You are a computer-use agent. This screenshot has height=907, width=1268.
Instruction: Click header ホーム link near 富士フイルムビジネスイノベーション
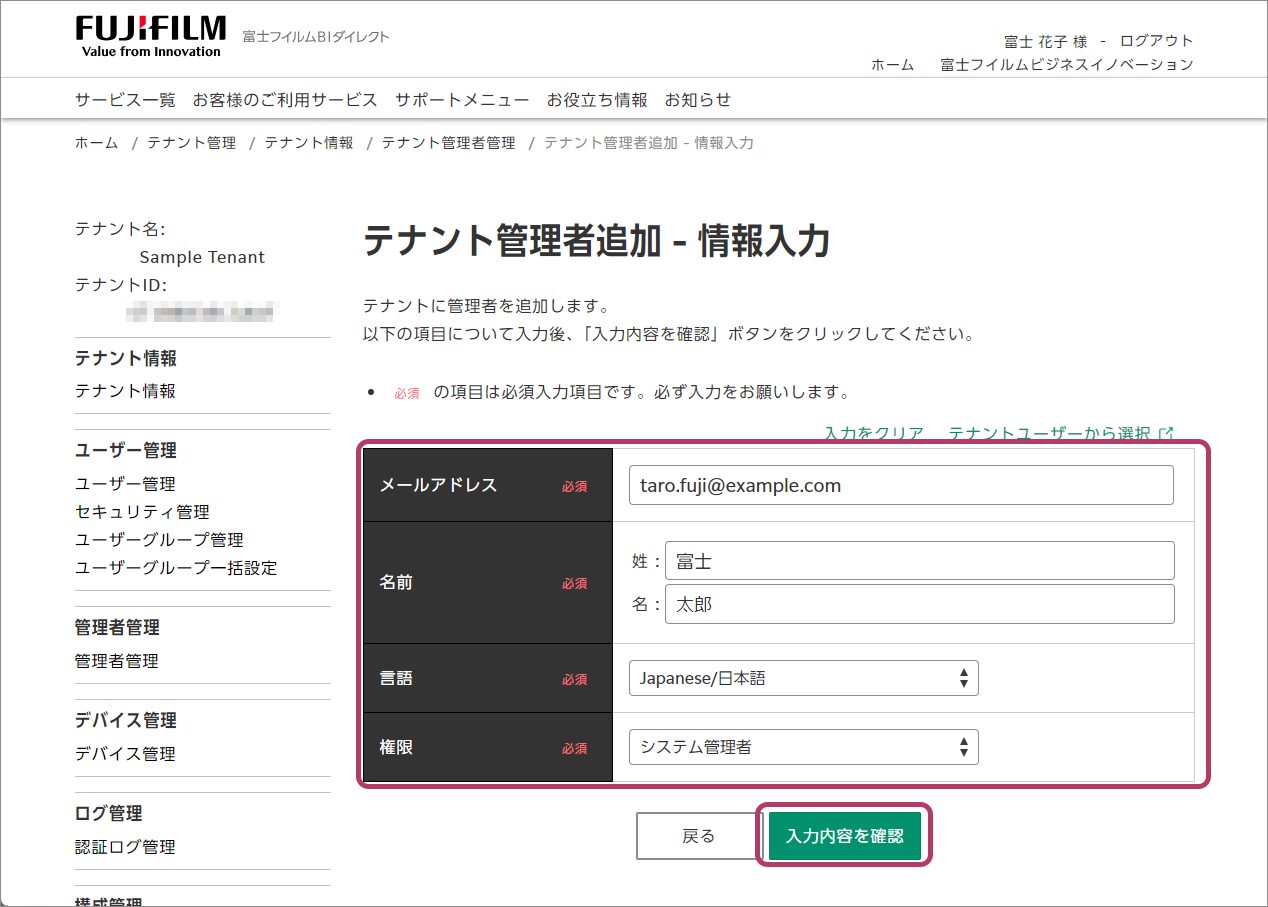click(892, 64)
